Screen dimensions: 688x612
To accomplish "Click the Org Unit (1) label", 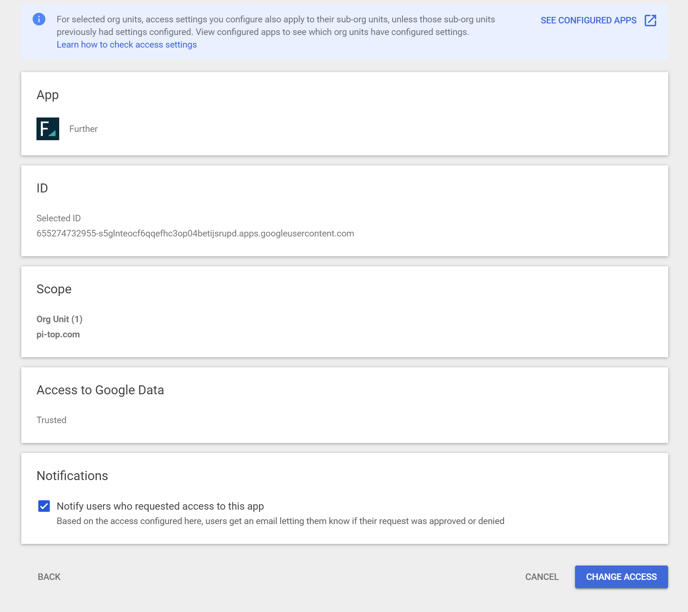I will coord(59,319).
